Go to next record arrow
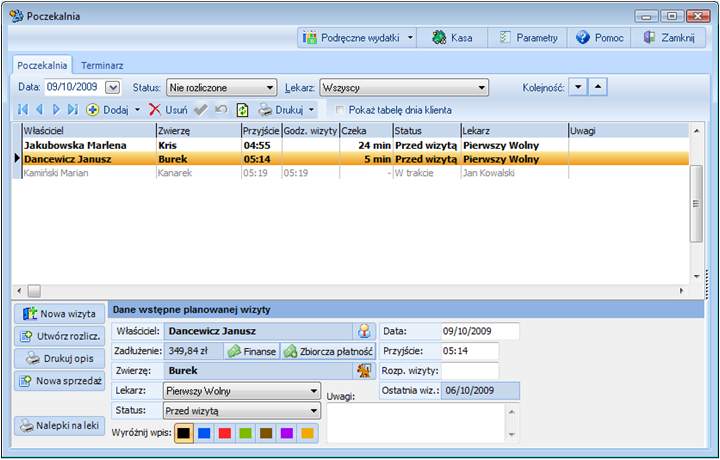Screen dimensions: 720x460 click(x=56, y=110)
